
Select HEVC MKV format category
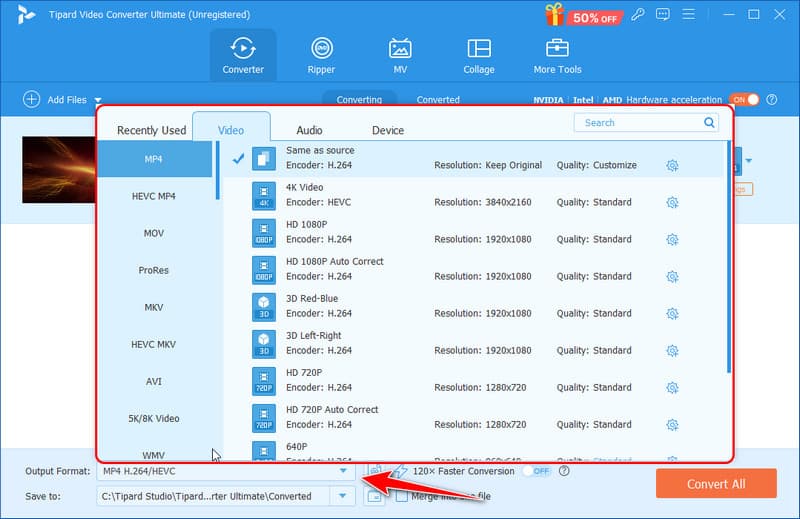155,344
